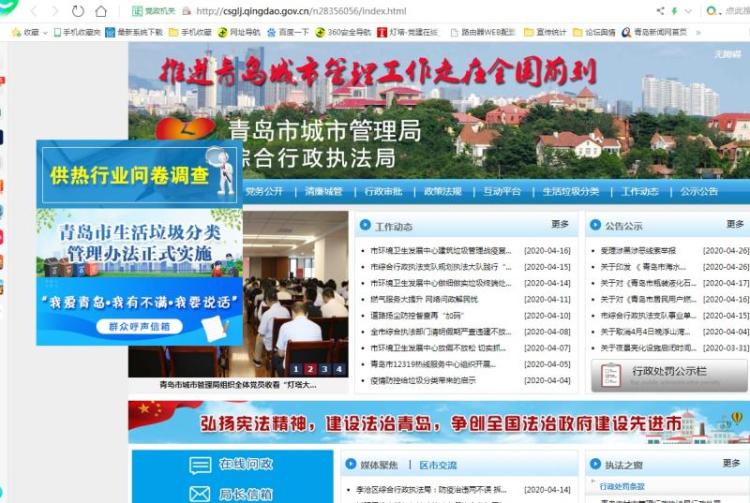
Task: Open the 青岛市12319热线服务中心 article
Action: [433, 364]
